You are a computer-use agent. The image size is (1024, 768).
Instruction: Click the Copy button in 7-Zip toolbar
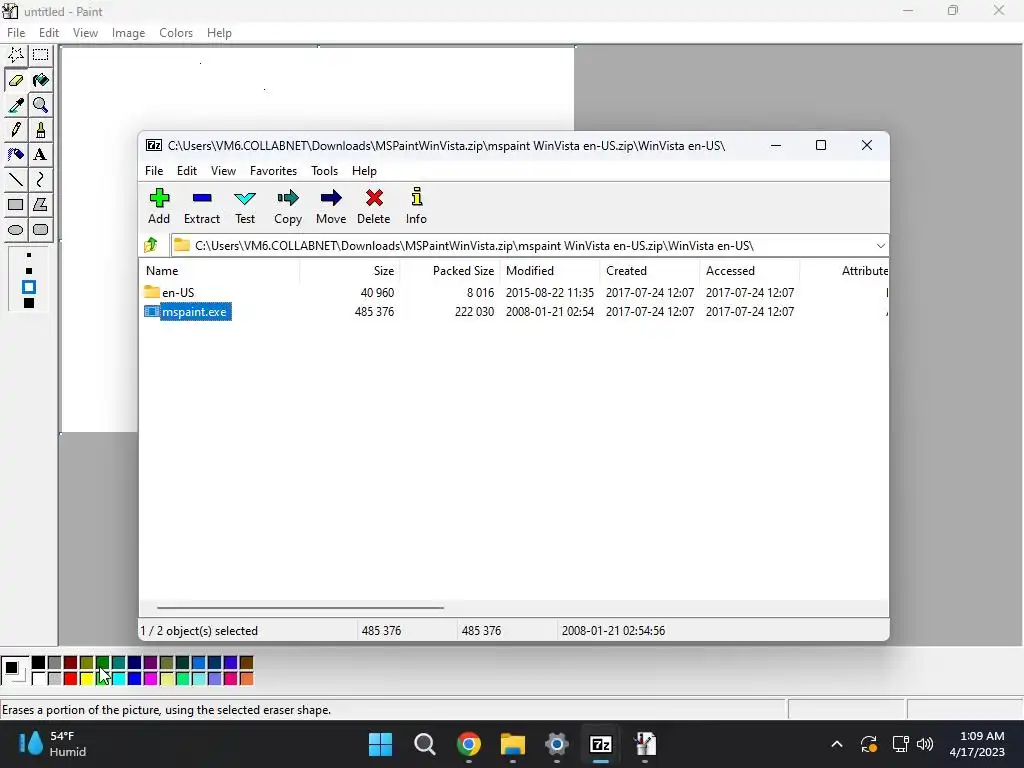[288, 206]
